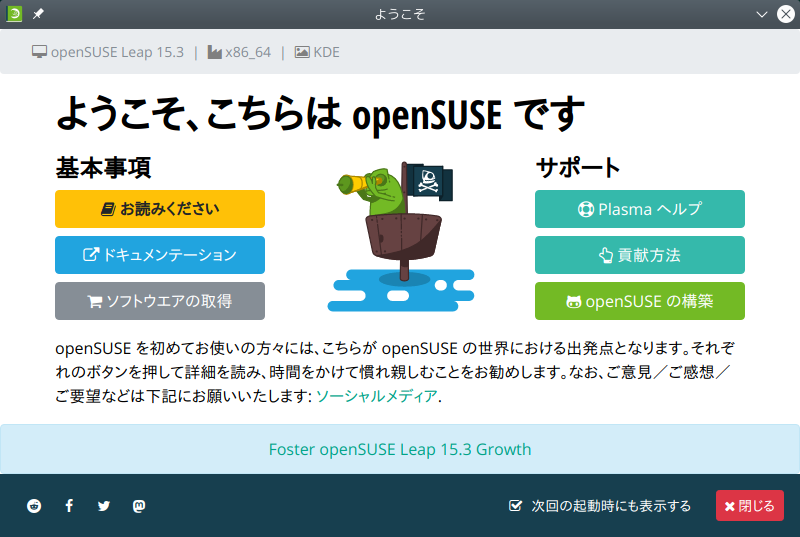Click the openSUSE Leap 15.3 version text
Image resolution: width=800 pixels, height=537 pixels.
click(x=117, y=52)
